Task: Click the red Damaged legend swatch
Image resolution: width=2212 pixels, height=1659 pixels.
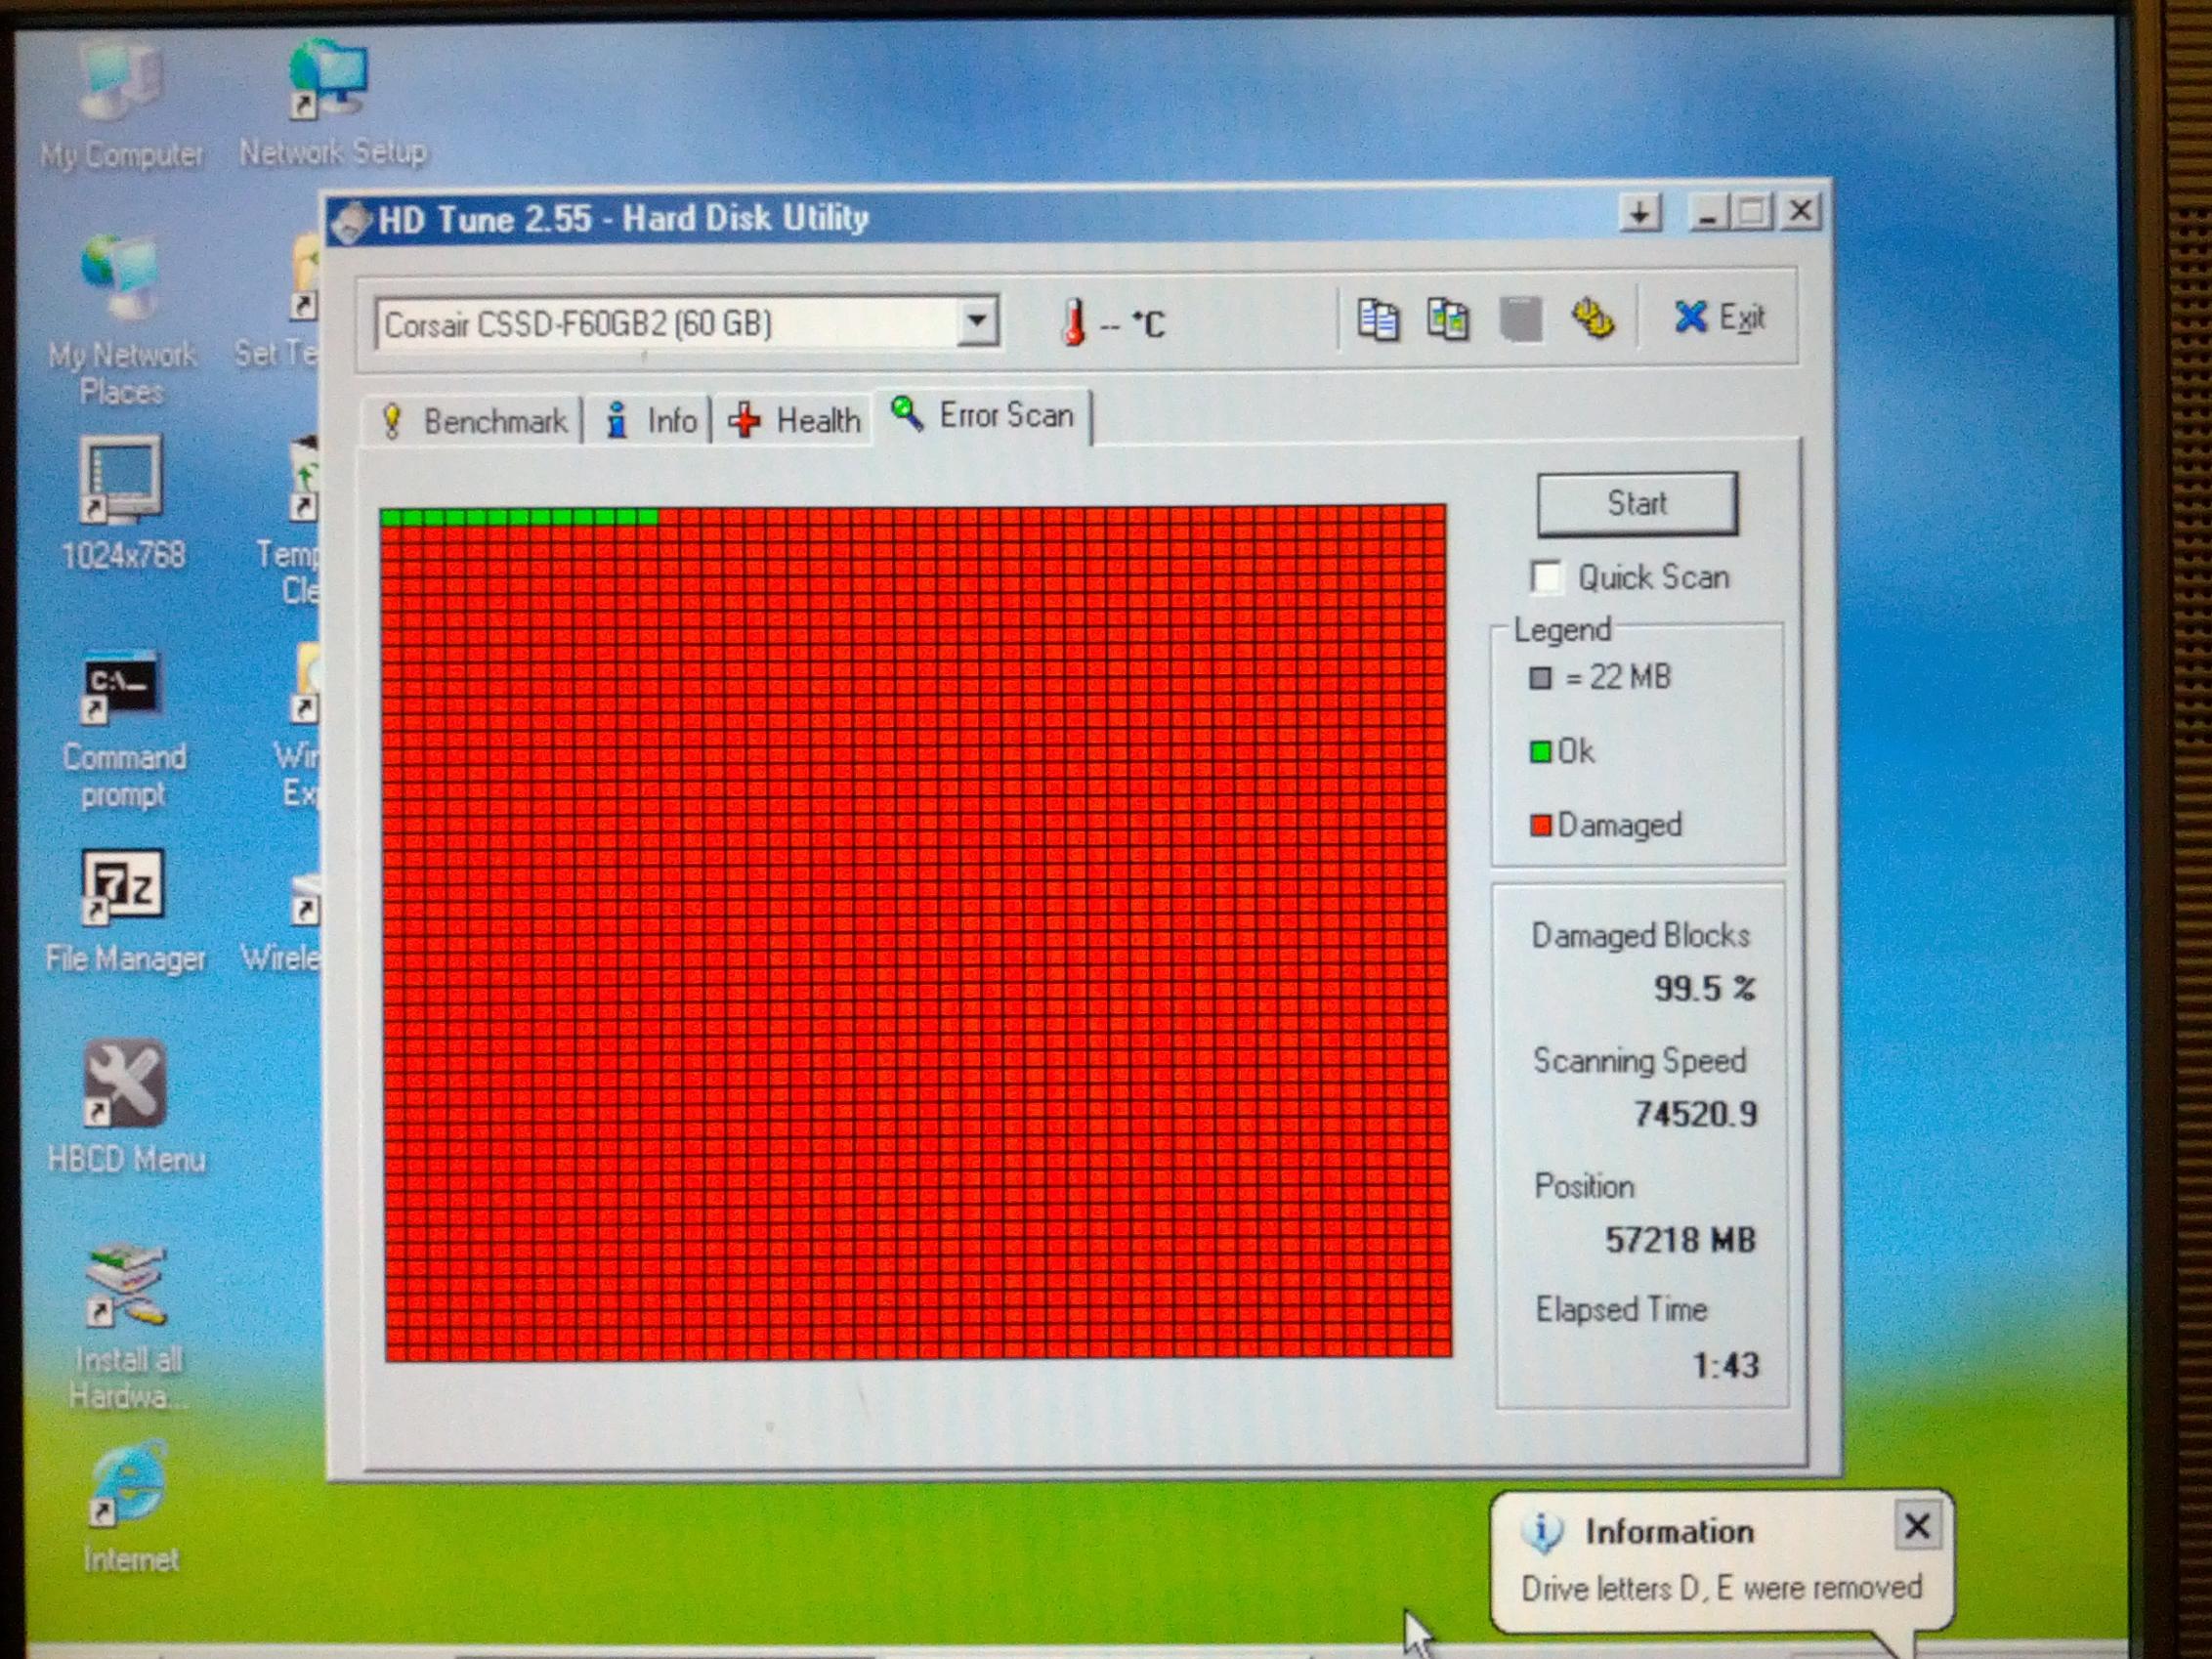Action: [1541, 825]
